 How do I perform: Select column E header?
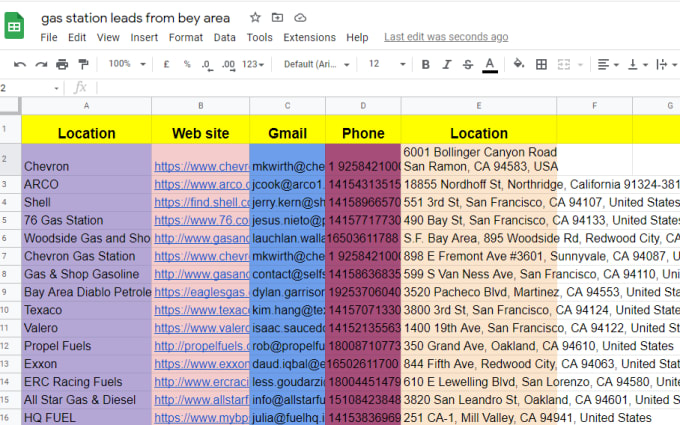point(479,106)
